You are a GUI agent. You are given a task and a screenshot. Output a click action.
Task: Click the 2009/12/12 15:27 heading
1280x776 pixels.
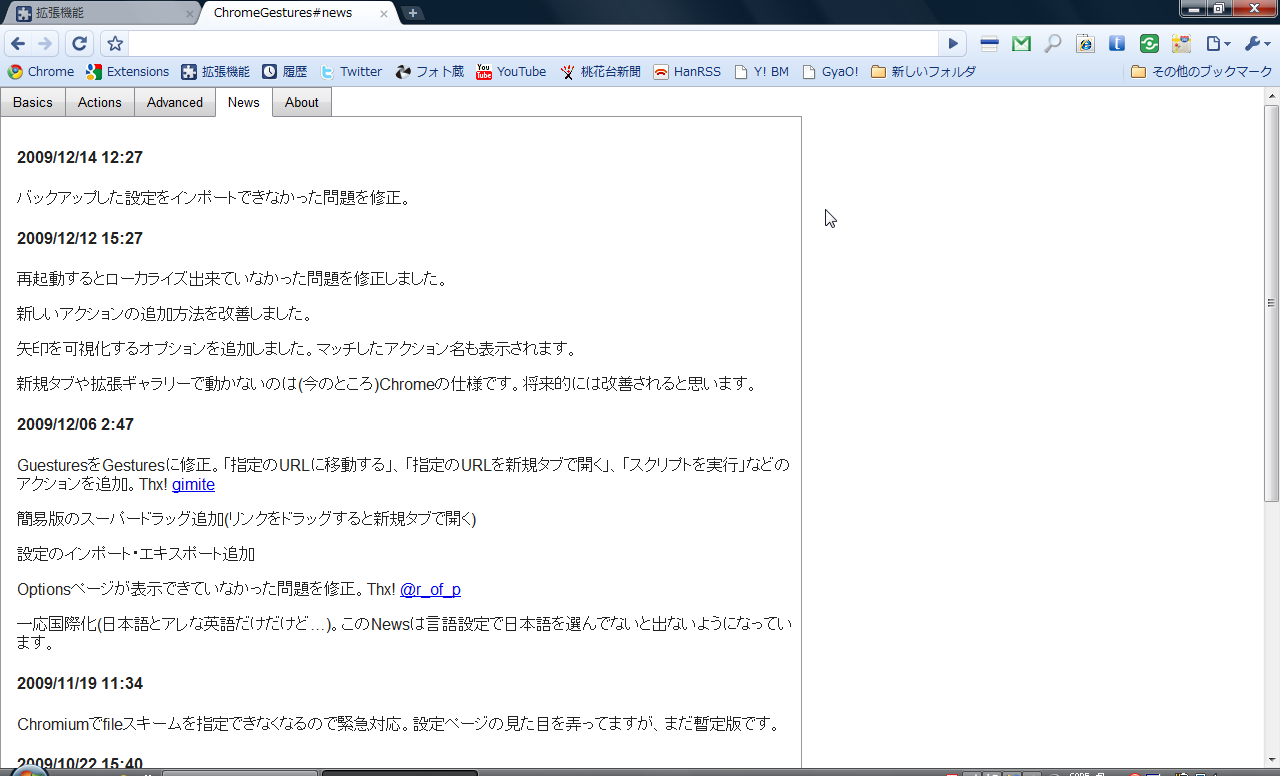coord(80,239)
